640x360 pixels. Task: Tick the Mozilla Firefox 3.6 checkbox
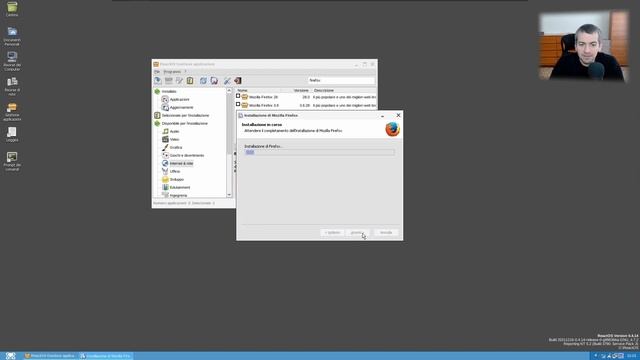click(238, 104)
